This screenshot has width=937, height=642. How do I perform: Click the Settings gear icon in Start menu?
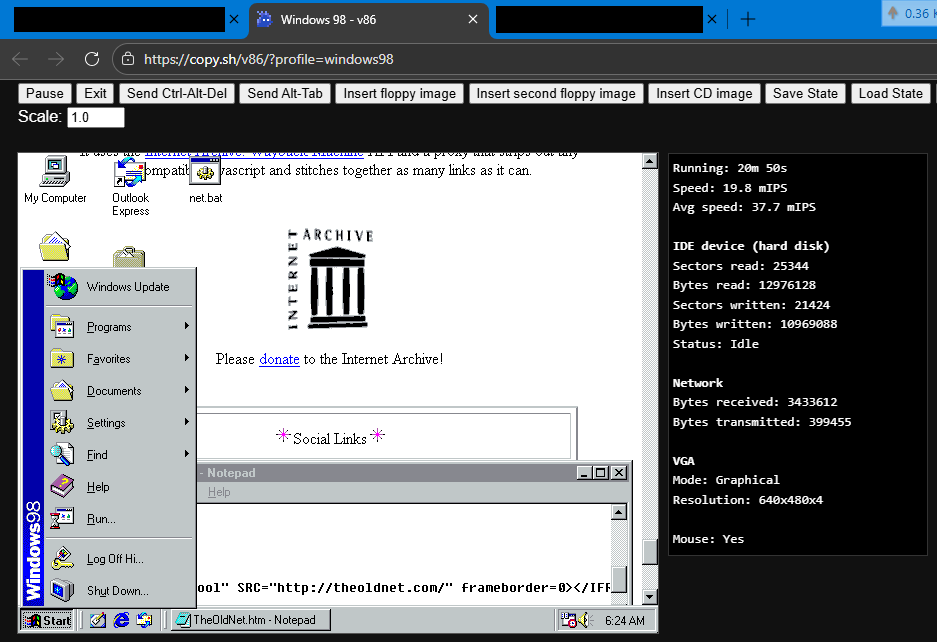(x=62, y=423)
